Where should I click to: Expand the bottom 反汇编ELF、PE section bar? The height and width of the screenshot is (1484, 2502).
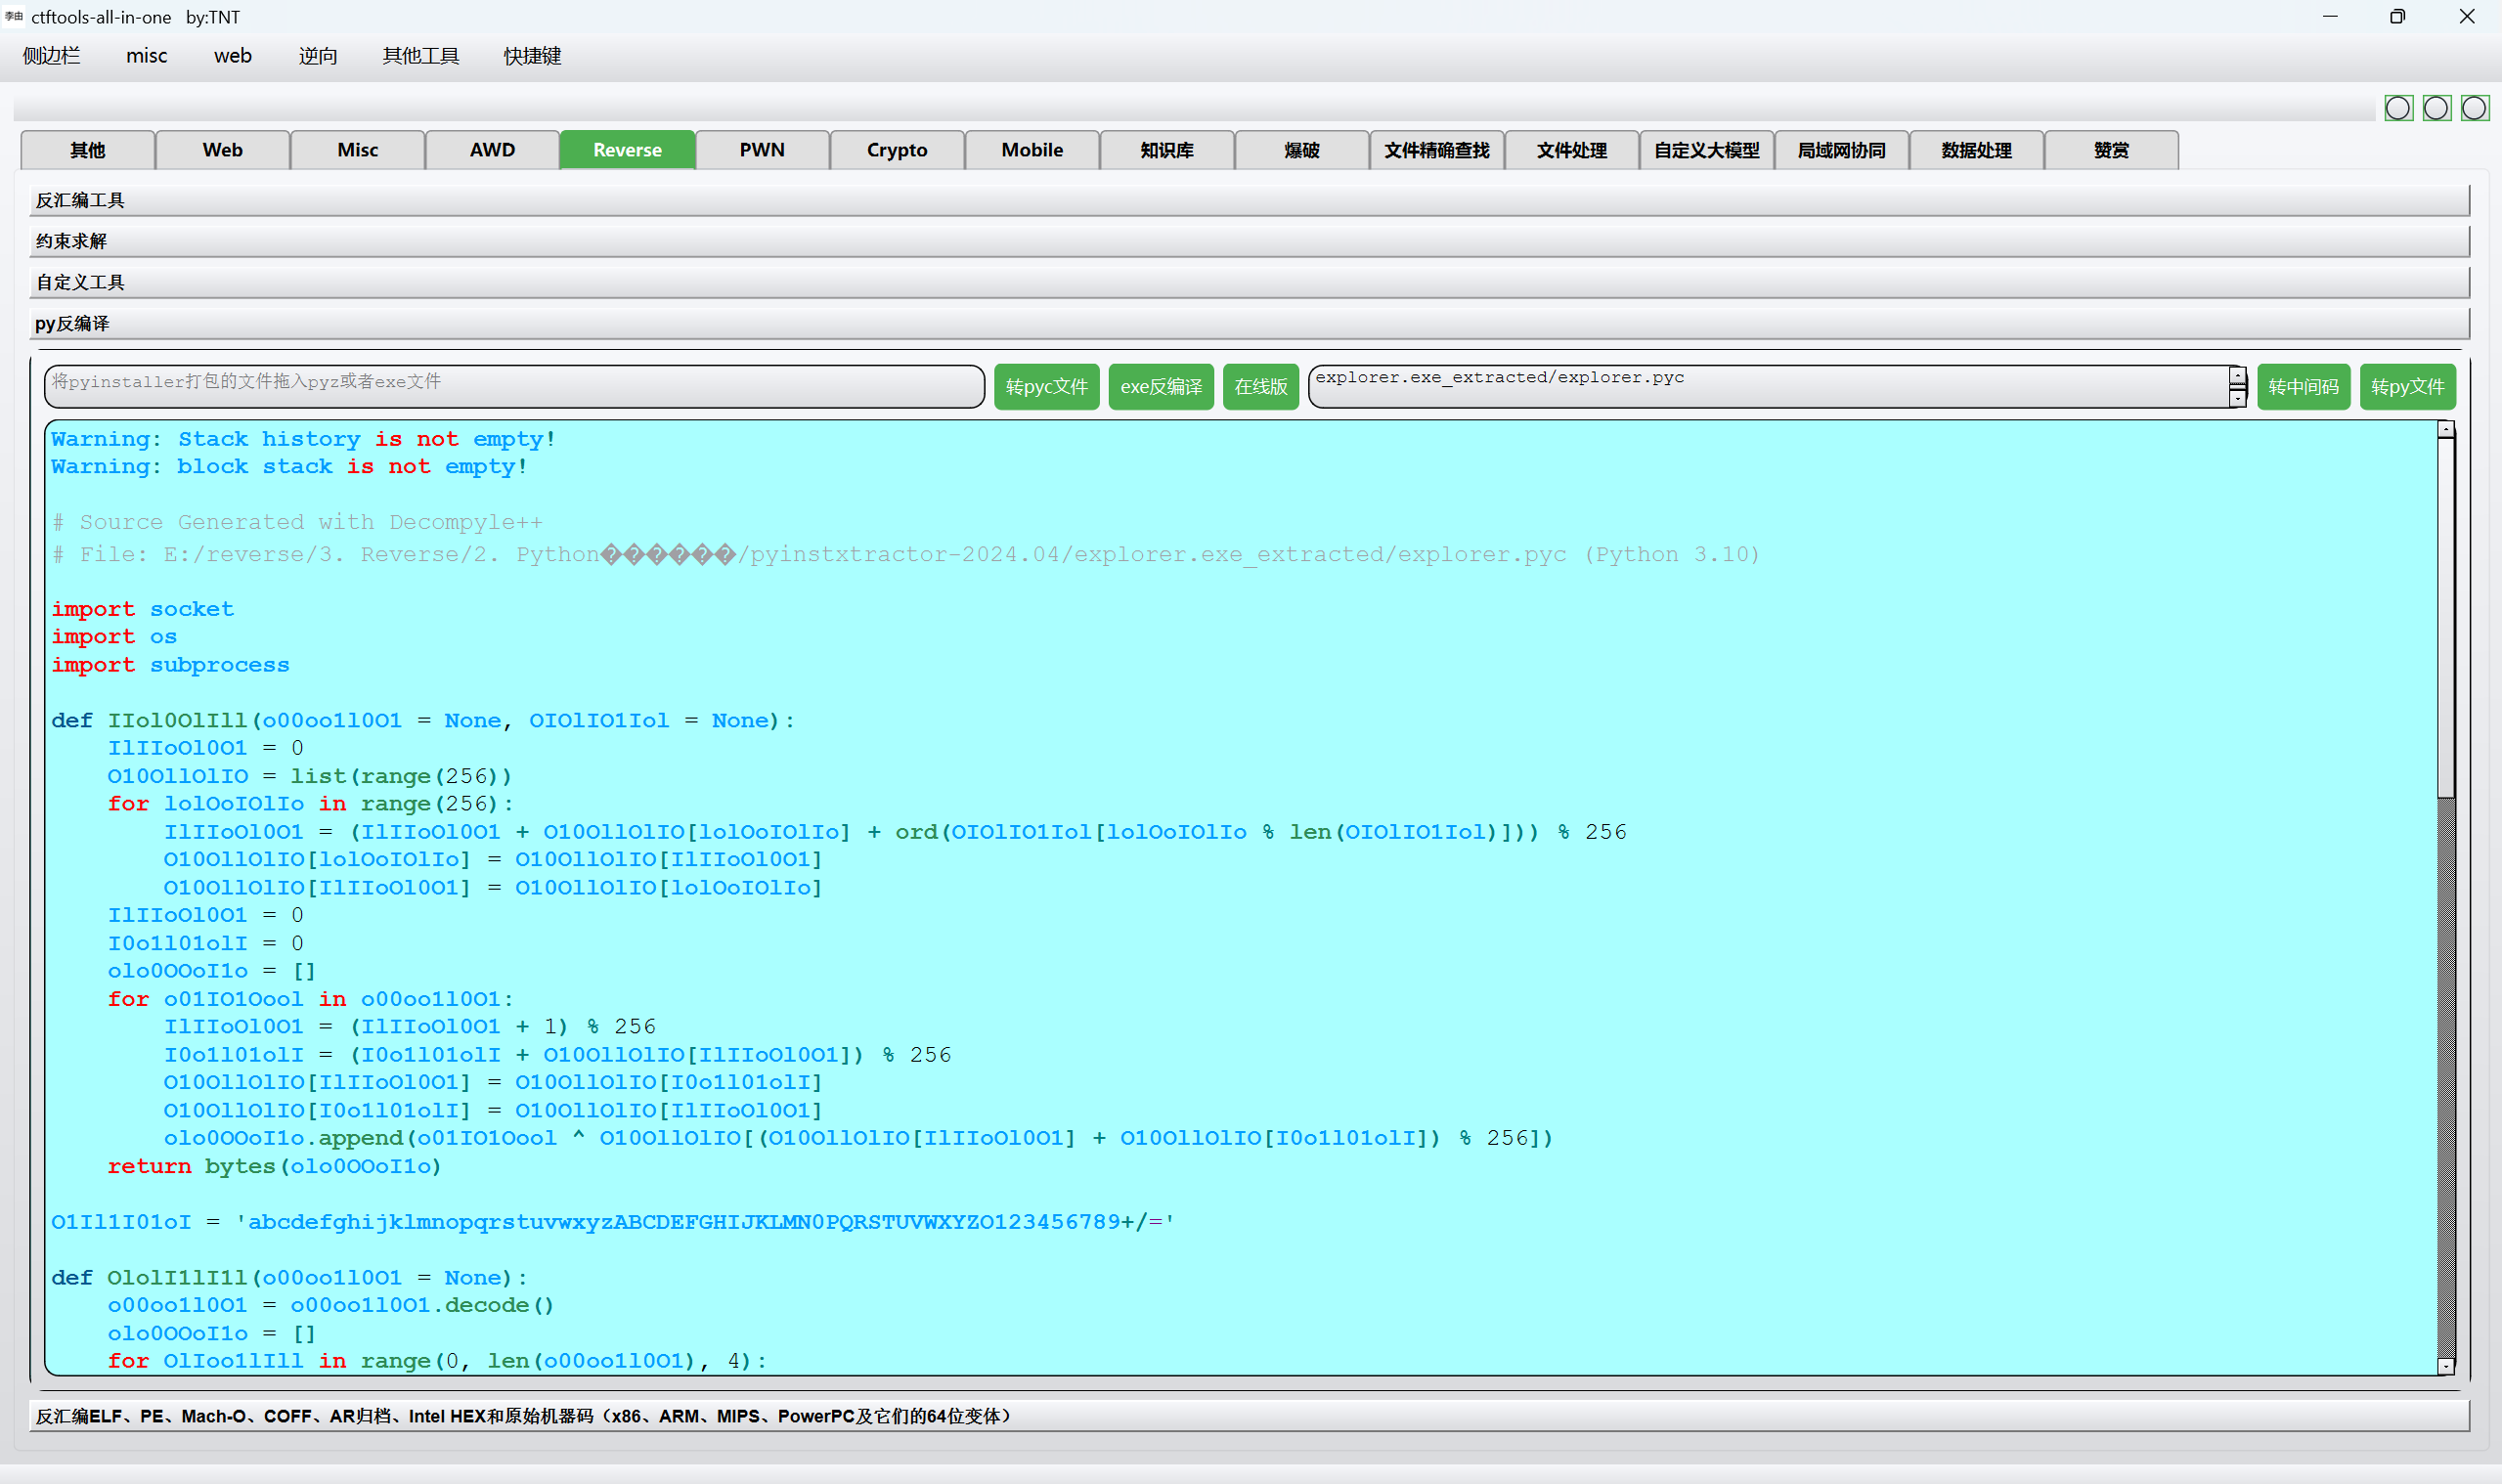pos(1250,1416)
